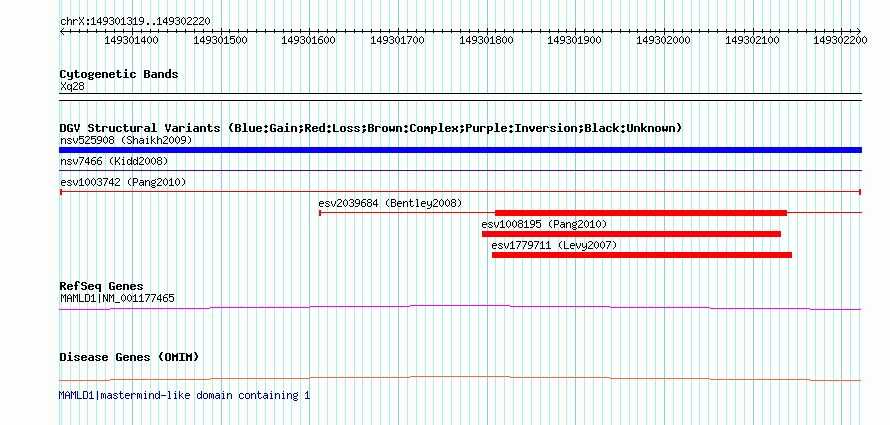Screen dimensions: 890x425
Task: Click ruler position 149301500
Action: pos(220,40)
